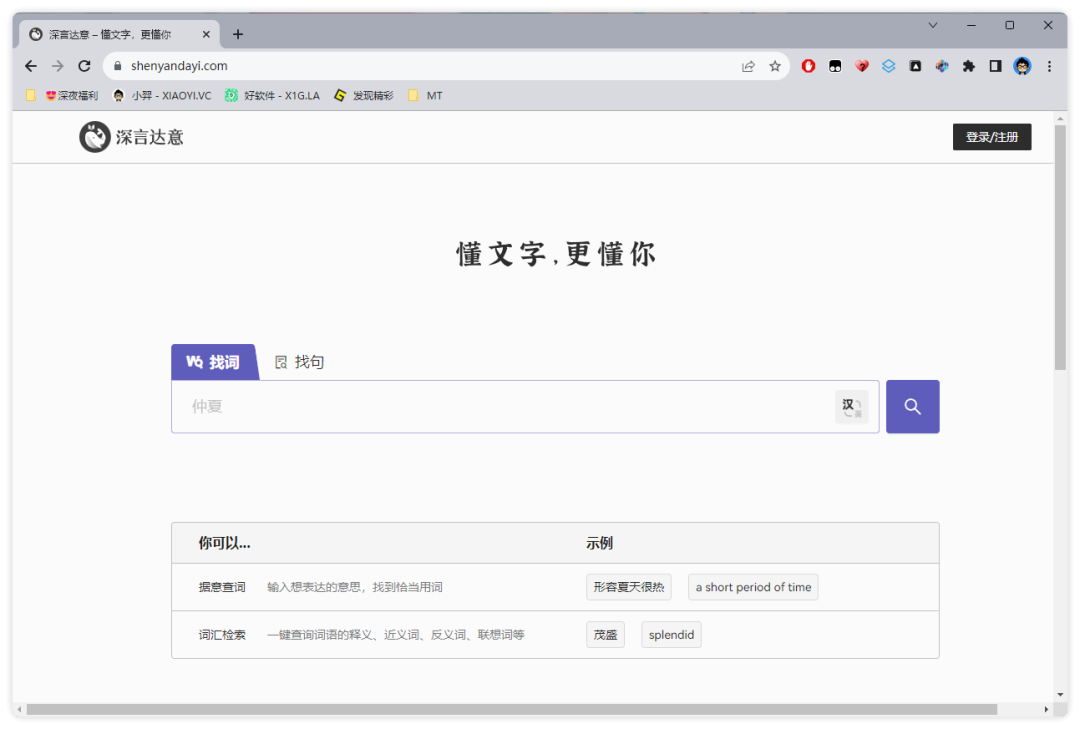The width and height of the screenshot is (1080, 729).
Task: Switch to the 找句 tab
Action: [x=300, y=362]
